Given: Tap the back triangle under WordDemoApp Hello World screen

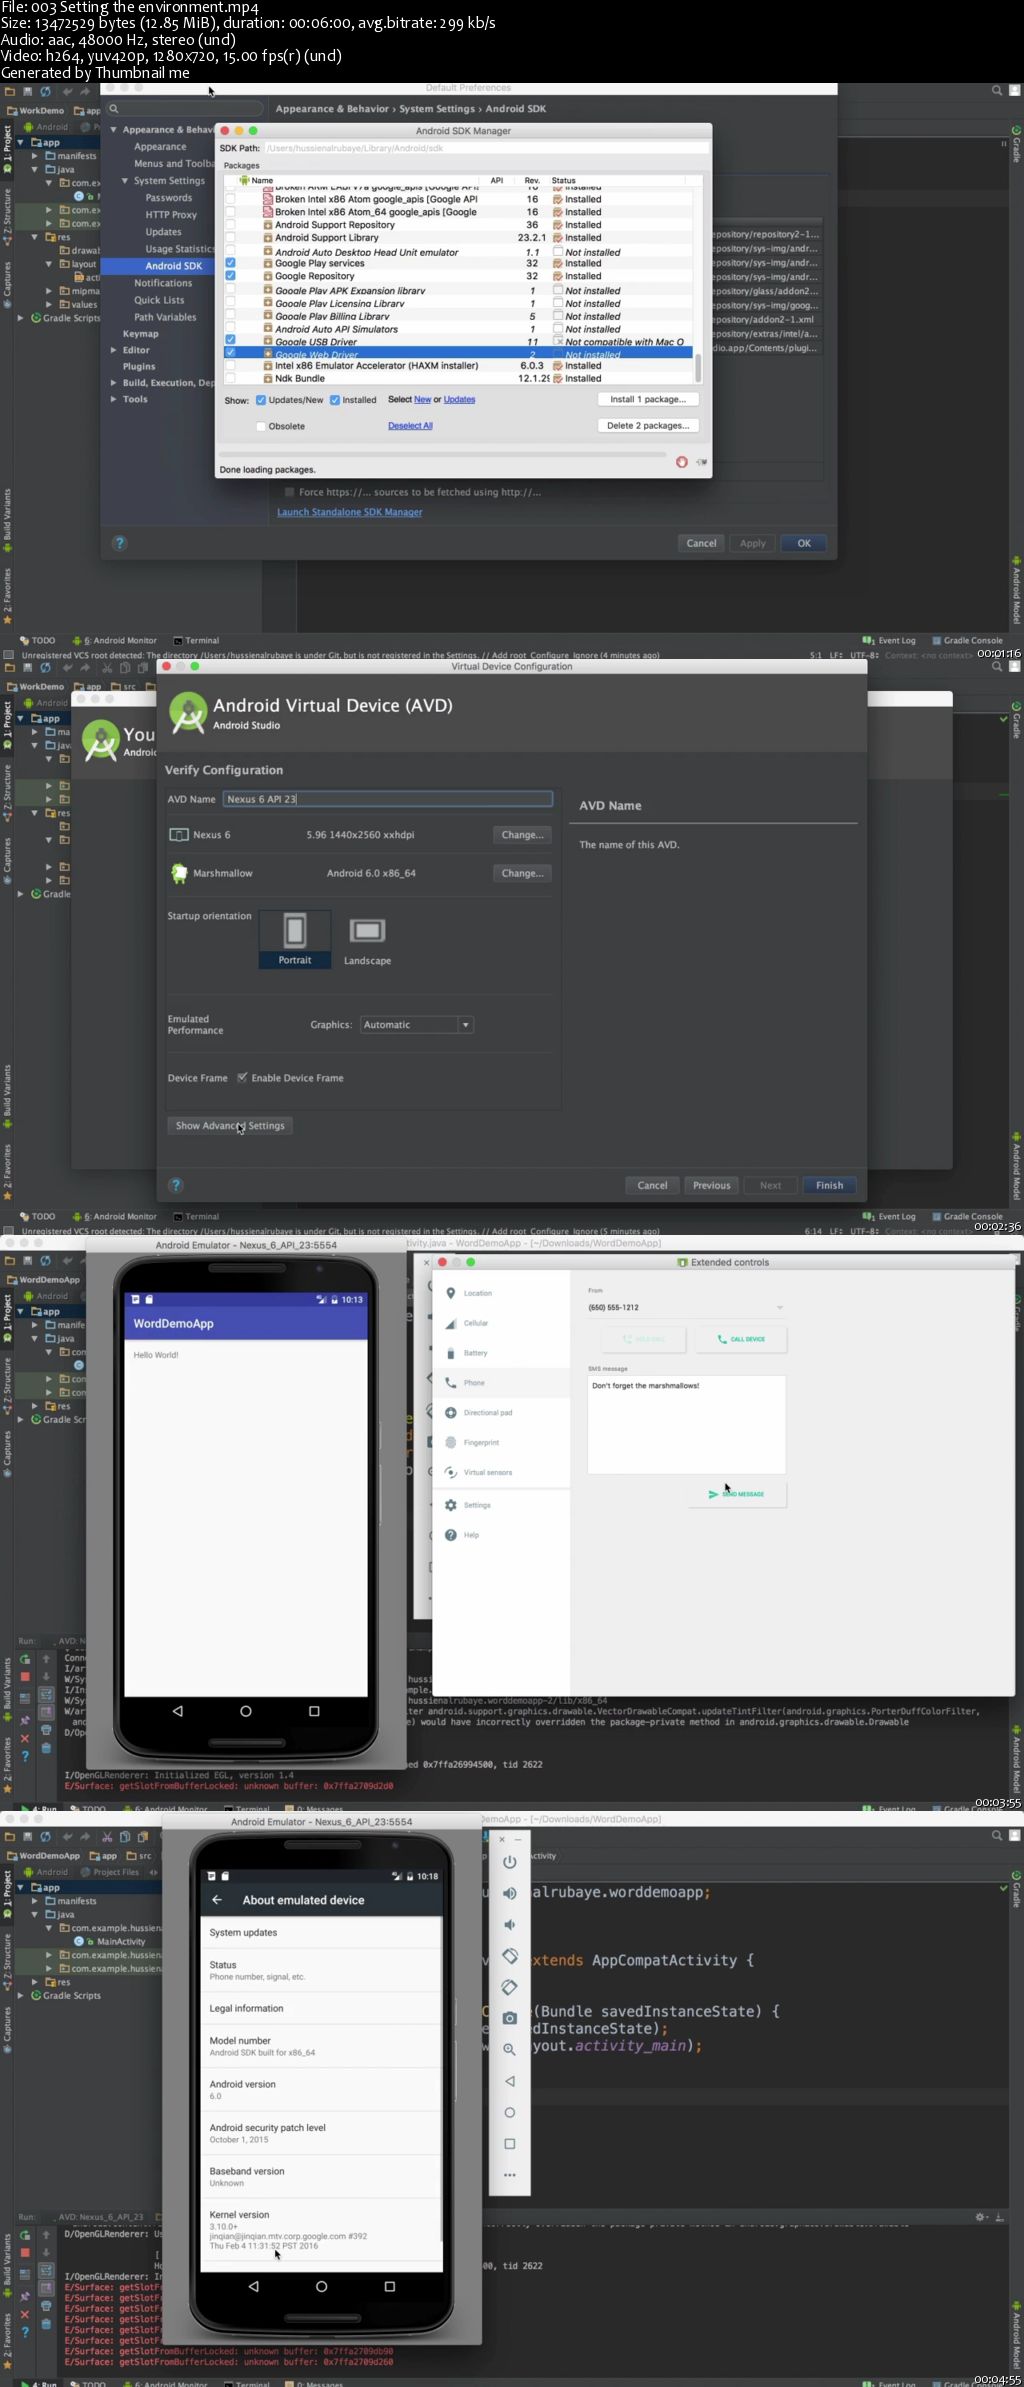Looking at the screenshot, I should (x=177, y=1711).
